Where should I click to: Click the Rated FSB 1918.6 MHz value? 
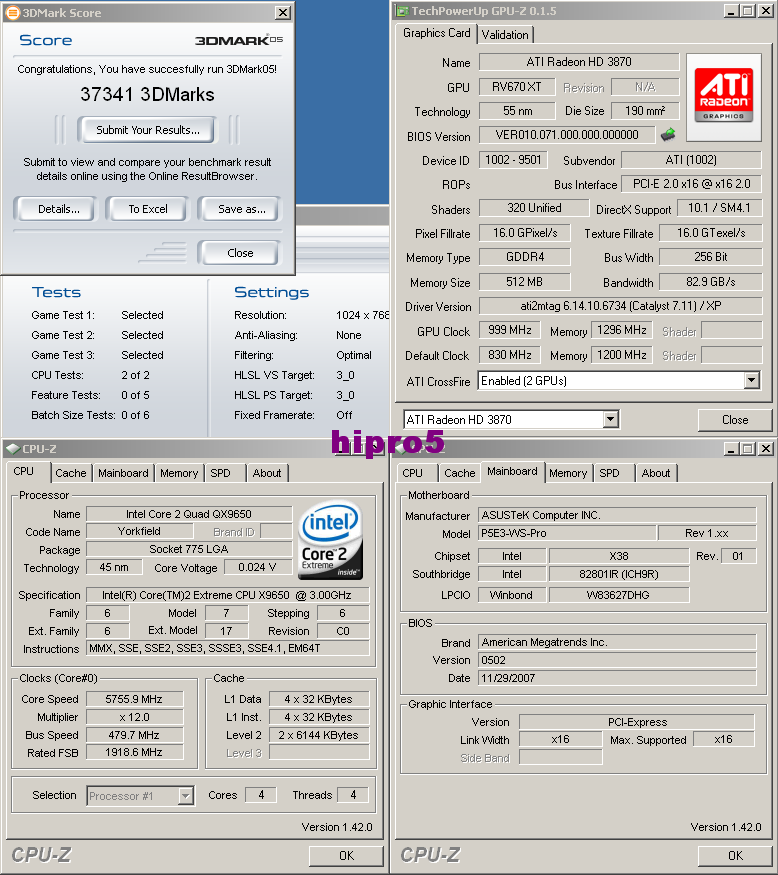coord(134,753)
